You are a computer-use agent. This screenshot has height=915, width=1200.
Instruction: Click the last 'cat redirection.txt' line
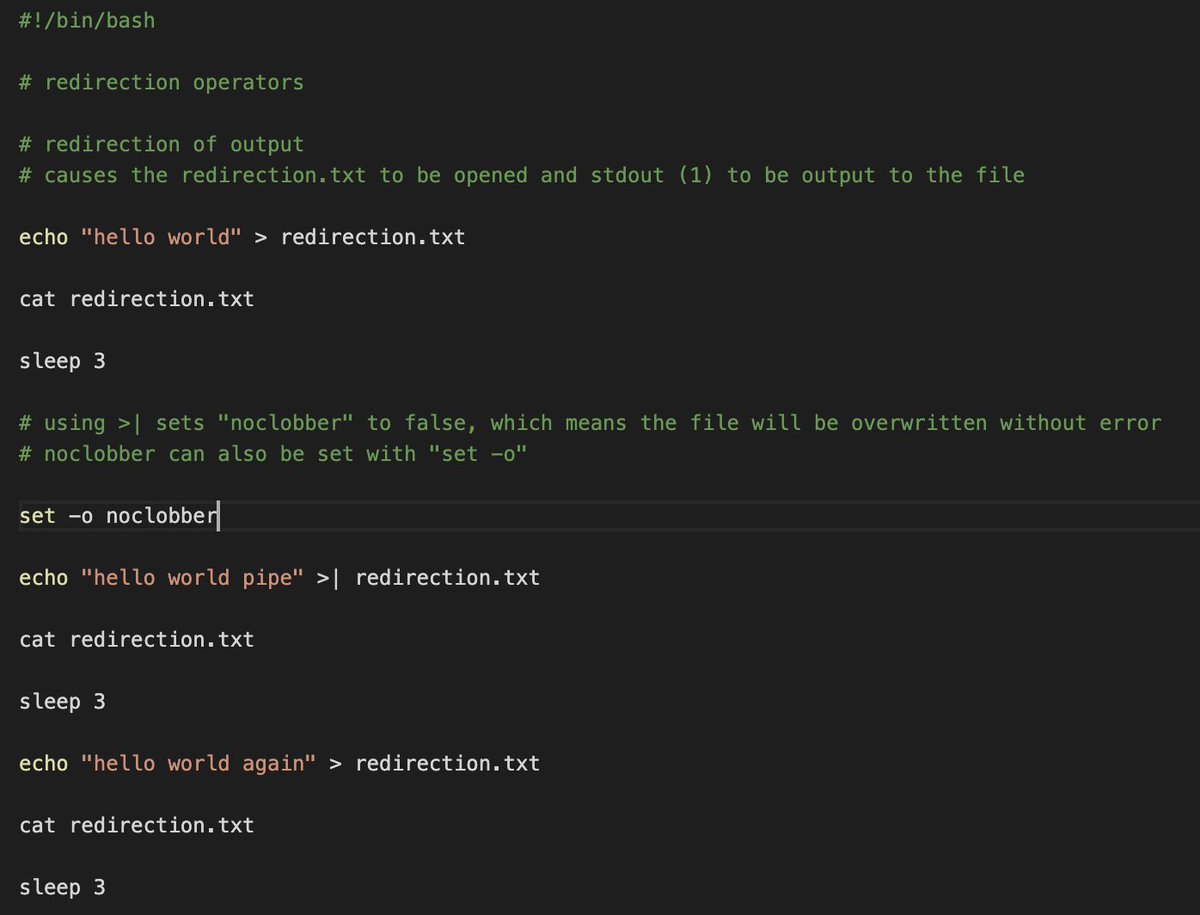[x=137, y=826]
